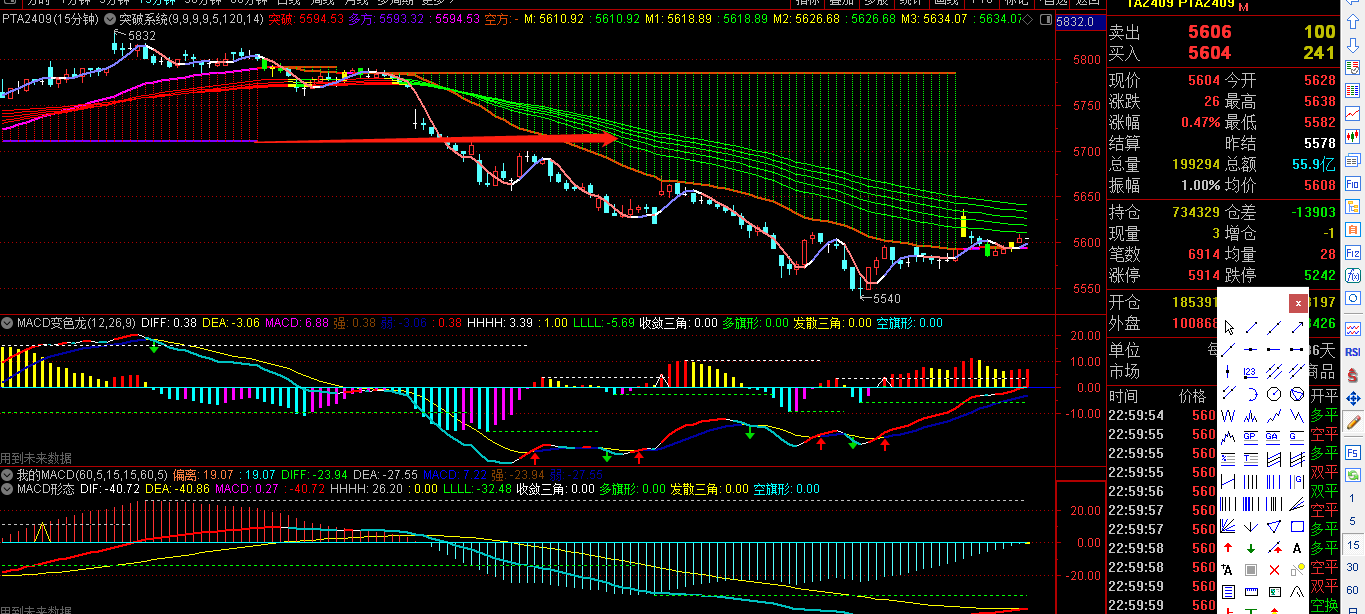Select the letter A text annotation tool

click(1297, 548)
